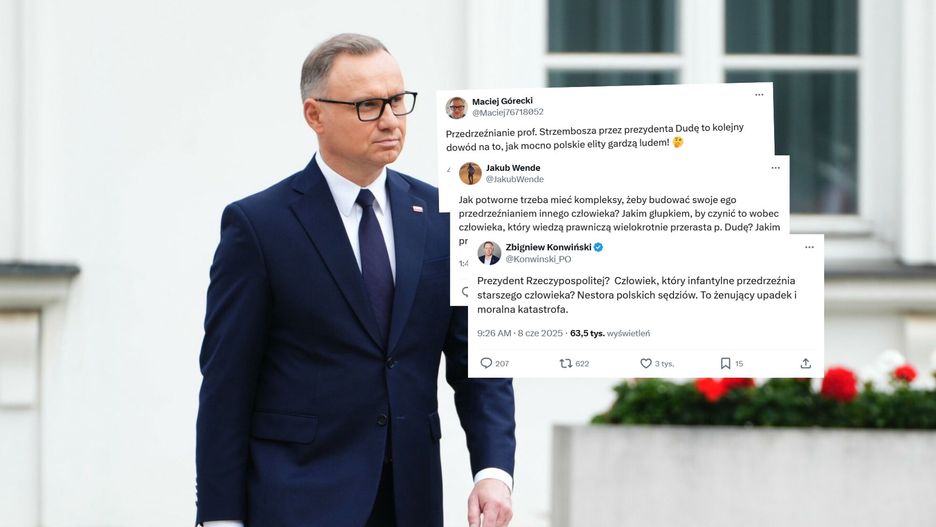Open the @JakubWende handle
The image size is (936, 527).
[515, 179]
